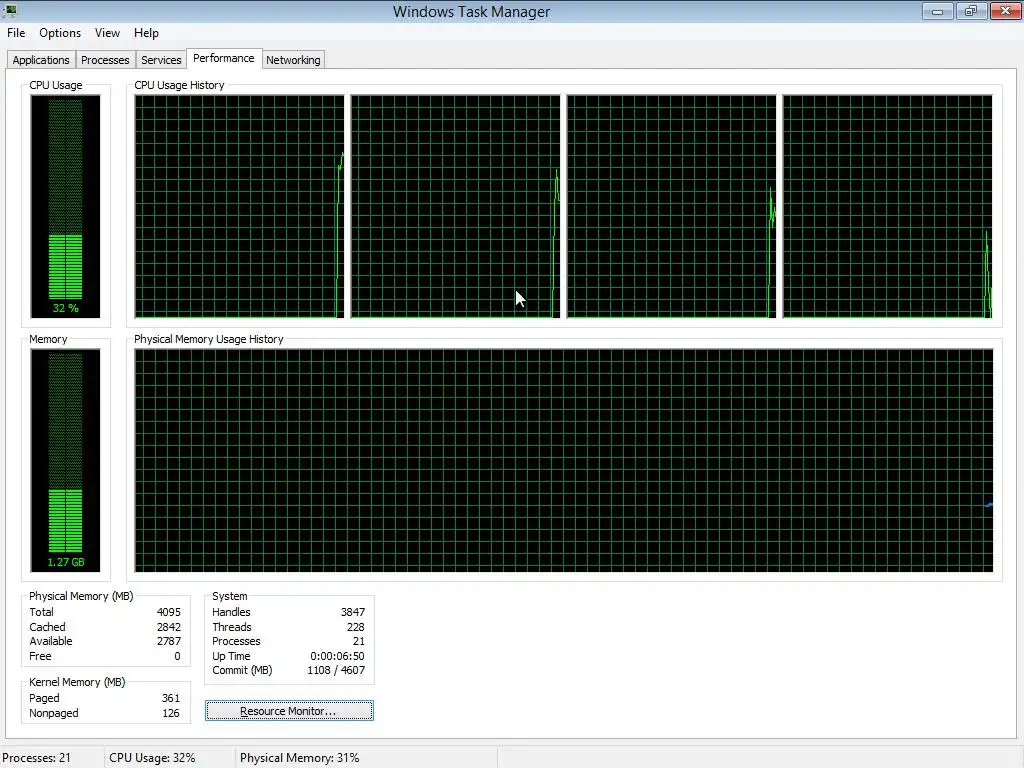Click the Memory 1.27 GB meter
Screen dimensions: 1024x768
pos(65,460)
